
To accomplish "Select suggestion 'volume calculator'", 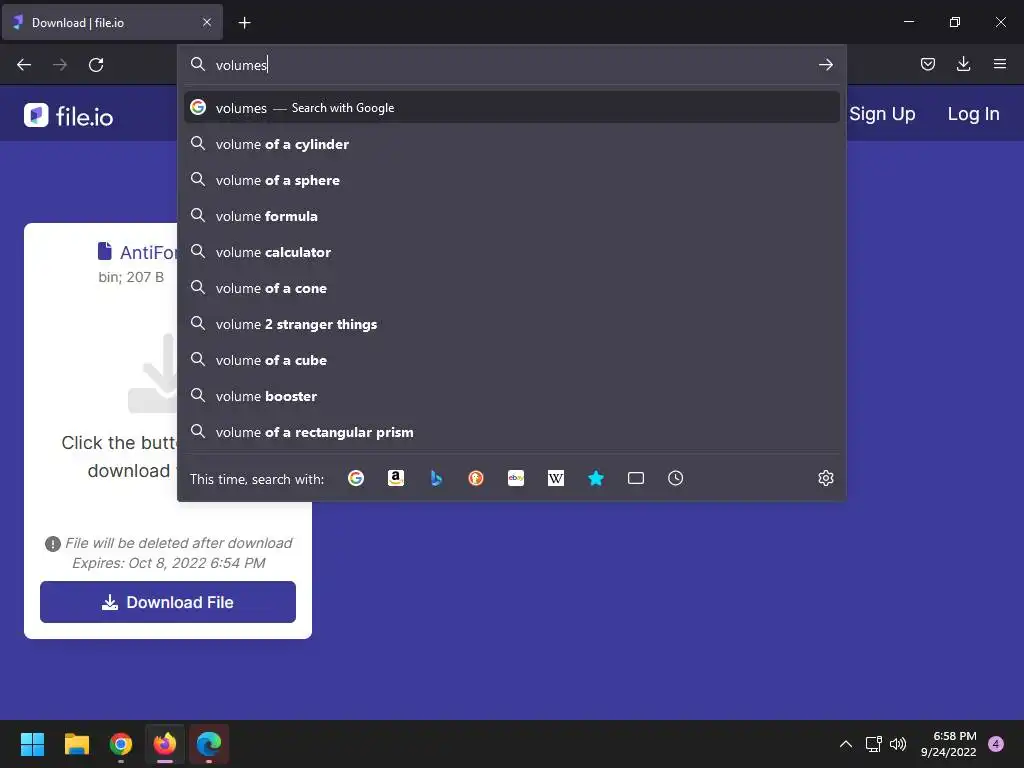I will coord(512,251).
